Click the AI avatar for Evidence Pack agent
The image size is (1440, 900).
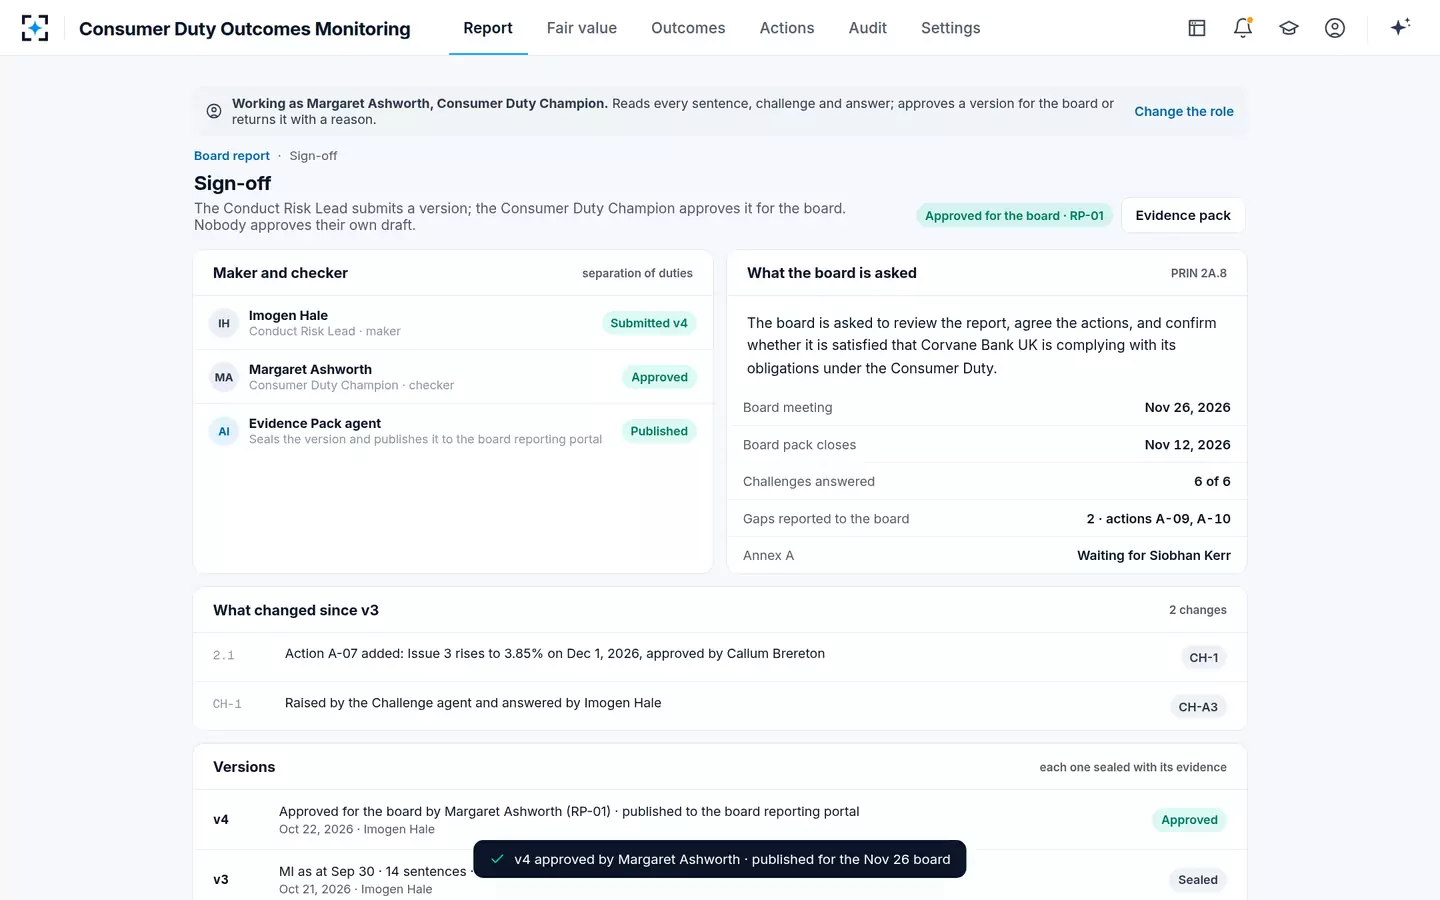pyautogui.click(x=224, y=431)
